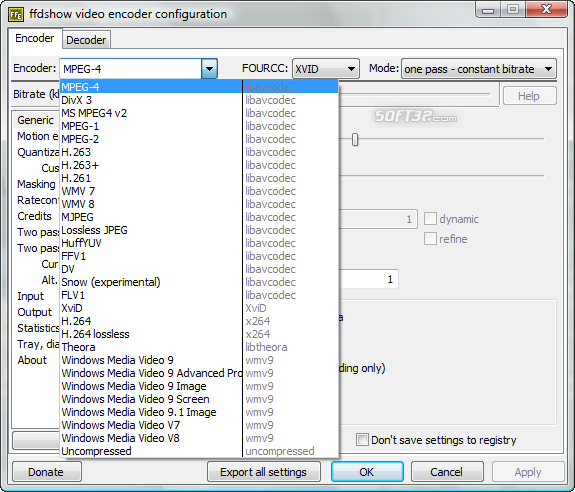Click the Help button
575x492 pixels.
coord(529,96)
